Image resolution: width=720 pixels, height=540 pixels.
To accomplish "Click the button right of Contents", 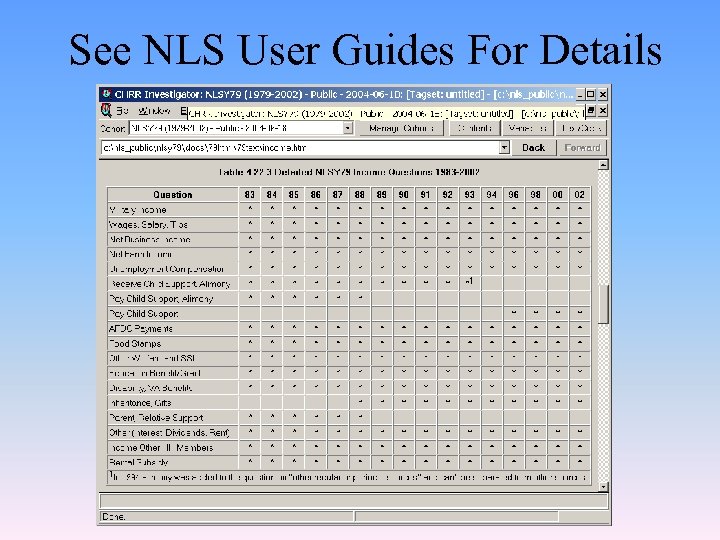I will pyautogui.click(x=528, y=128).
